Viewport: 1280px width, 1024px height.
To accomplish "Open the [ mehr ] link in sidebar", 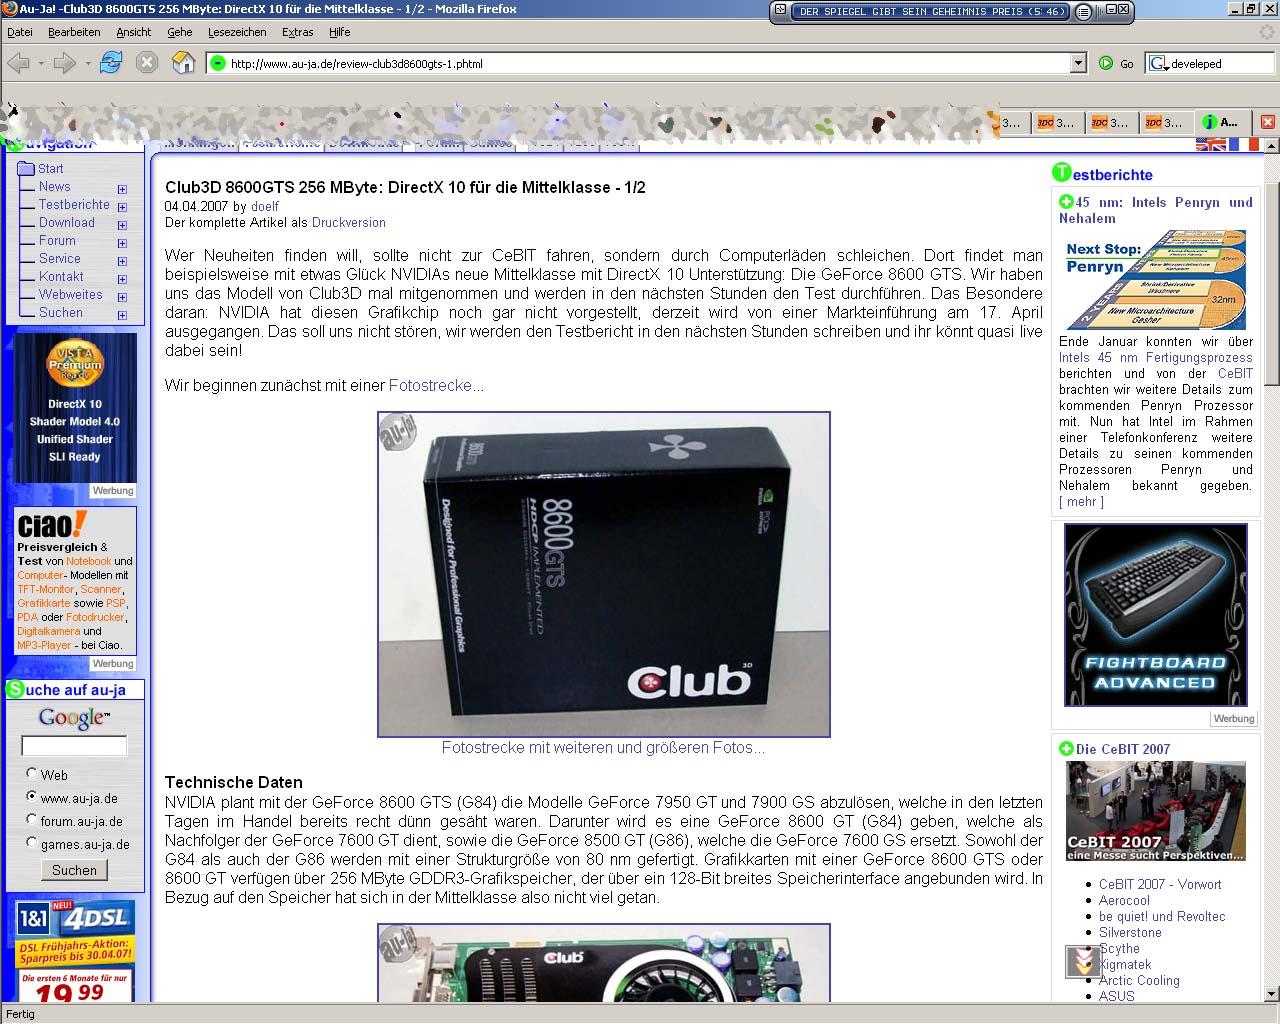I will (1082, 501).
